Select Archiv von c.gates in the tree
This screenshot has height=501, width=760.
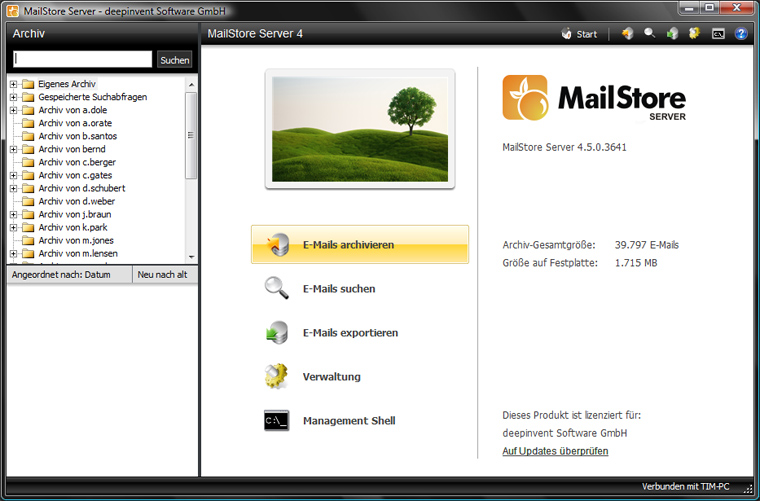click(x=75, y=175)
